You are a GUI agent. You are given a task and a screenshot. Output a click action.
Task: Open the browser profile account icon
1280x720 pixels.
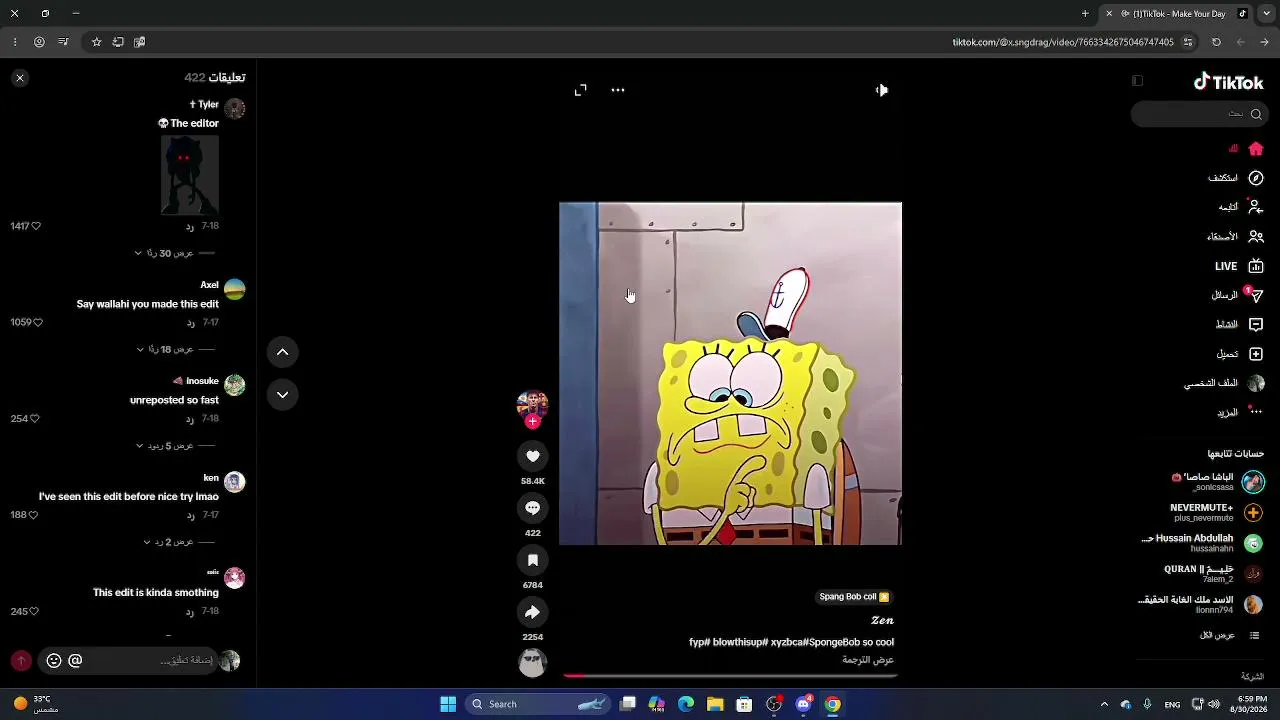click(x=39, y=42)
